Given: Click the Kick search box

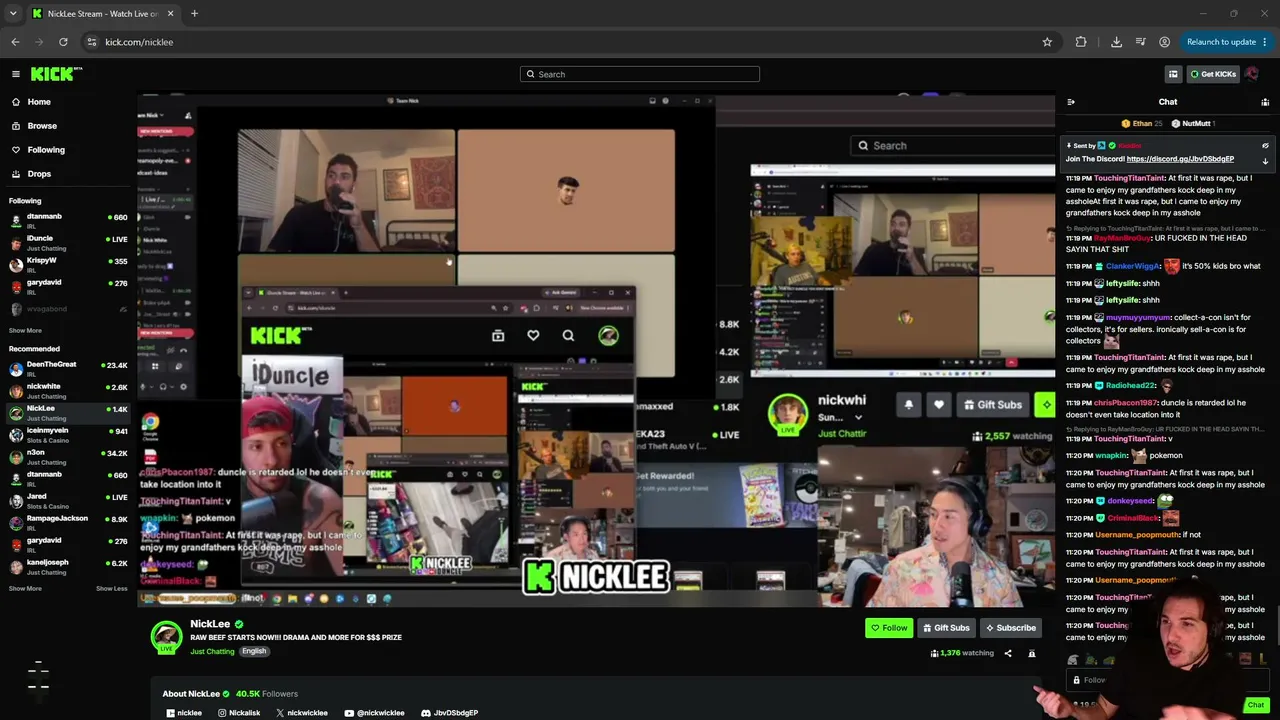Looking at the screenshot, I should click(640, 74).
